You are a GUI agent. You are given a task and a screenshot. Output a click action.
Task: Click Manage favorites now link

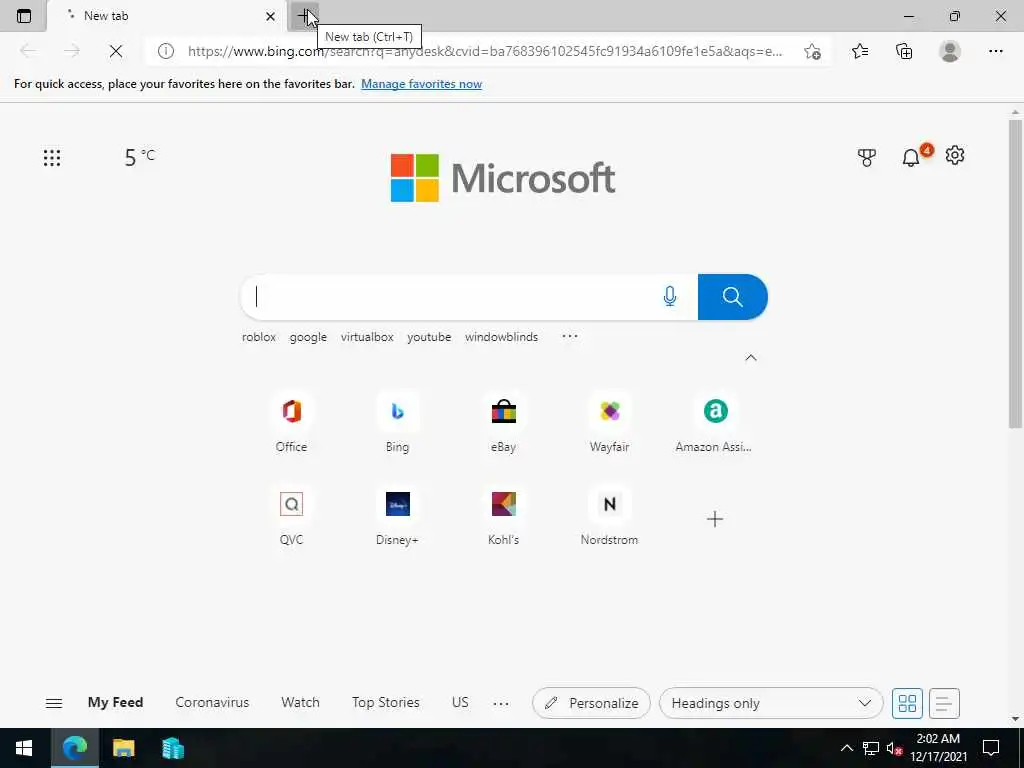[421, 84]
